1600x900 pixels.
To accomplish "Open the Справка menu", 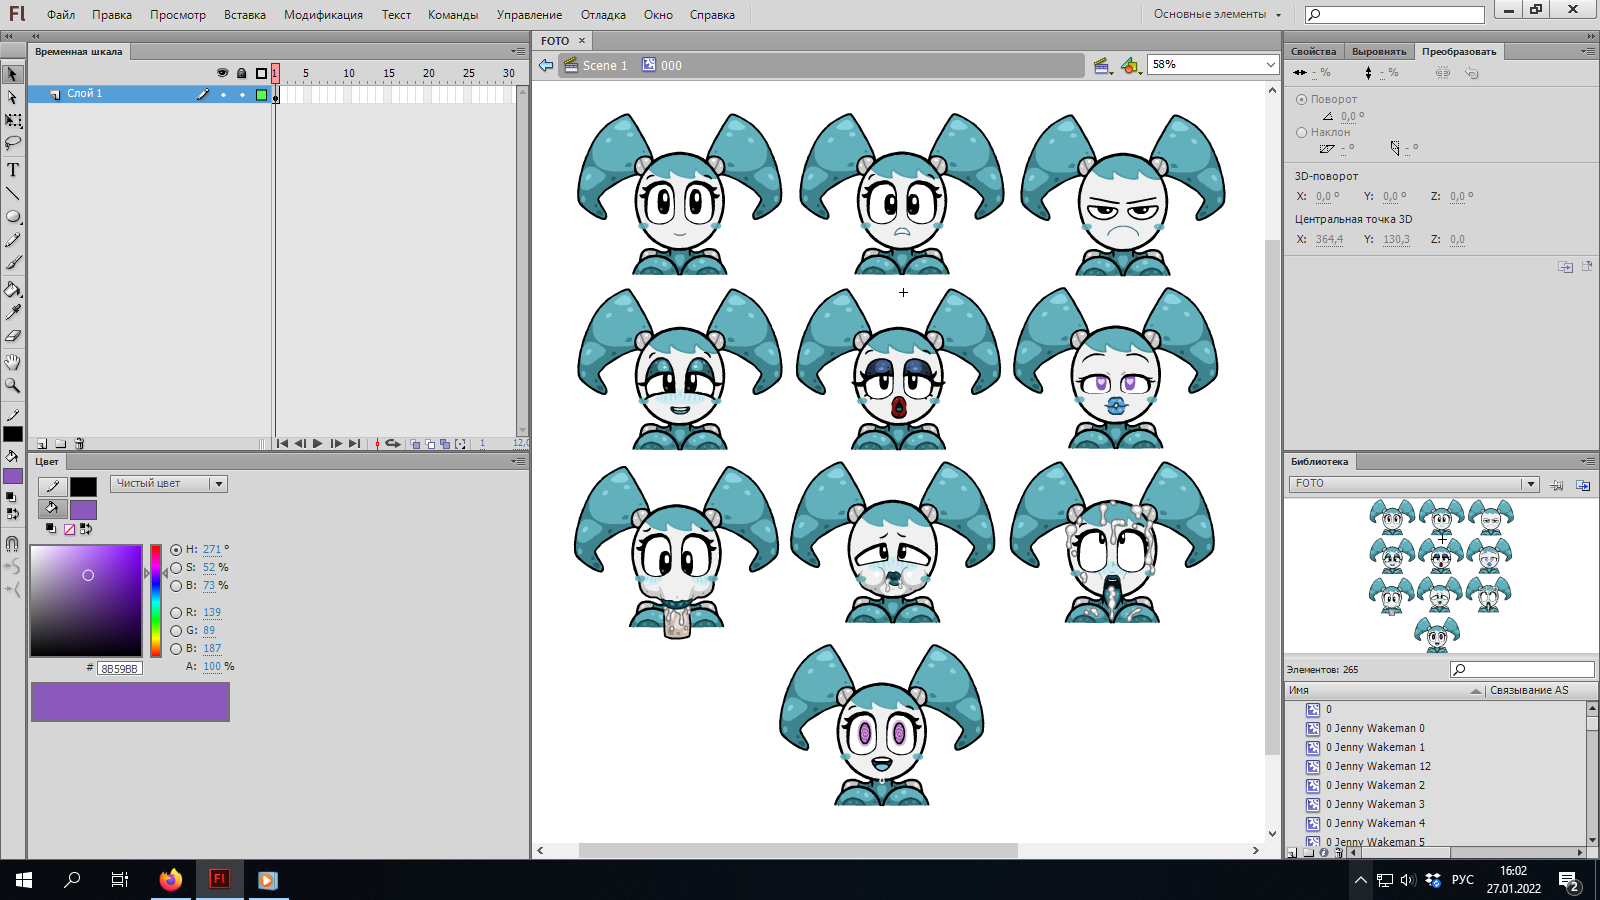I will (712, 15).
